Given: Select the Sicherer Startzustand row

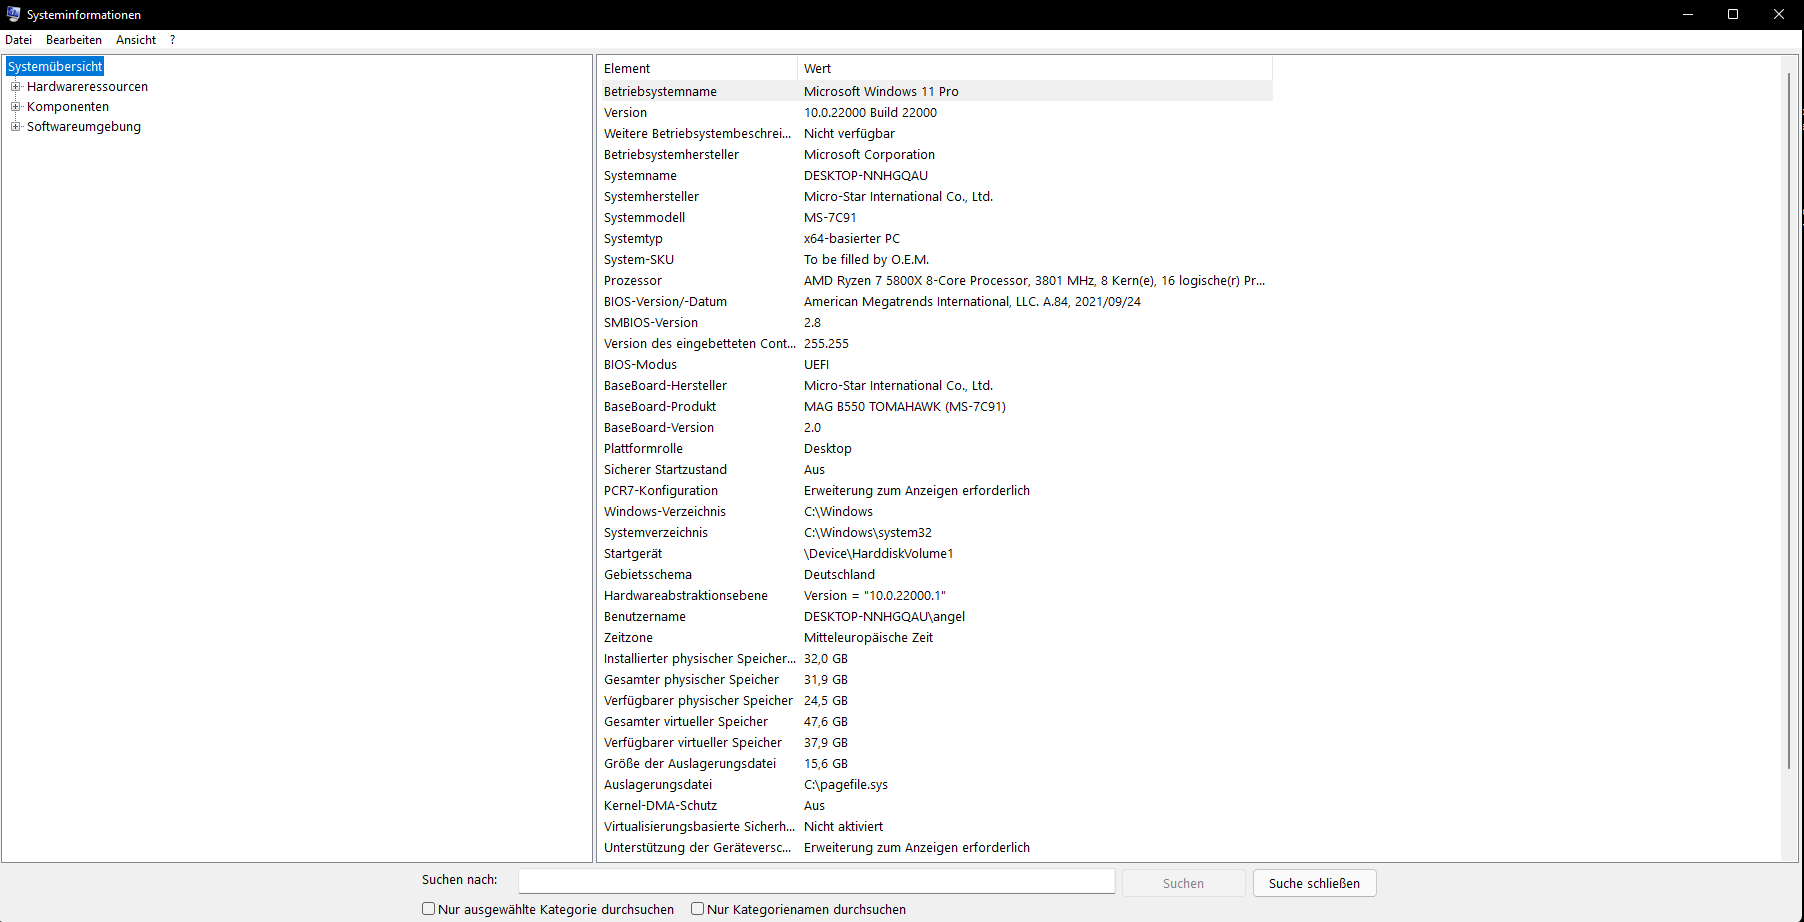Looking at the screenshot, I should (x=935, y=469).
